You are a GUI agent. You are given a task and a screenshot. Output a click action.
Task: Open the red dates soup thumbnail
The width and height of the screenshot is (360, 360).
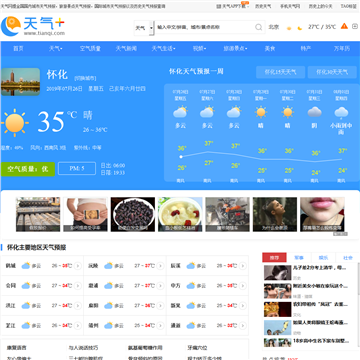(180, 214)
